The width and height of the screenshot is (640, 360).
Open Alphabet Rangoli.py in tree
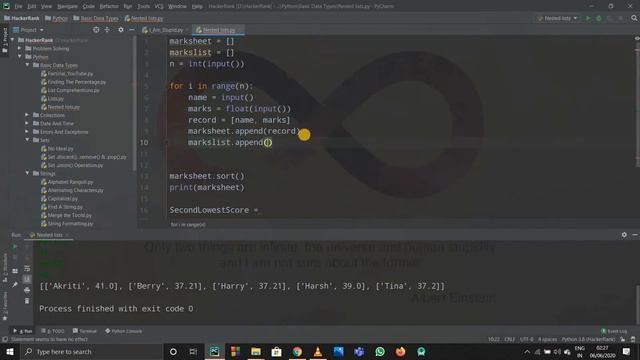click(x=71, y=182)
